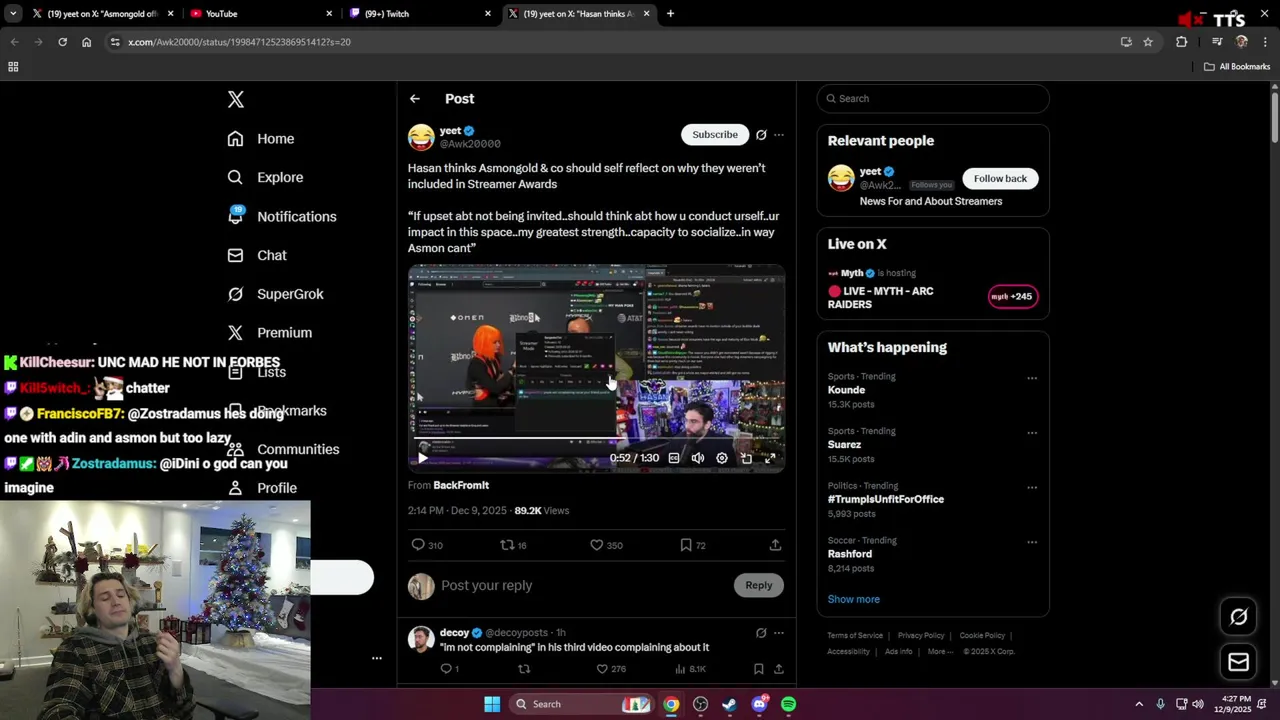Open more options on yeet's post
This screenshot has width=1280, height=720.
pyautogui.click(x=779, y=135)
